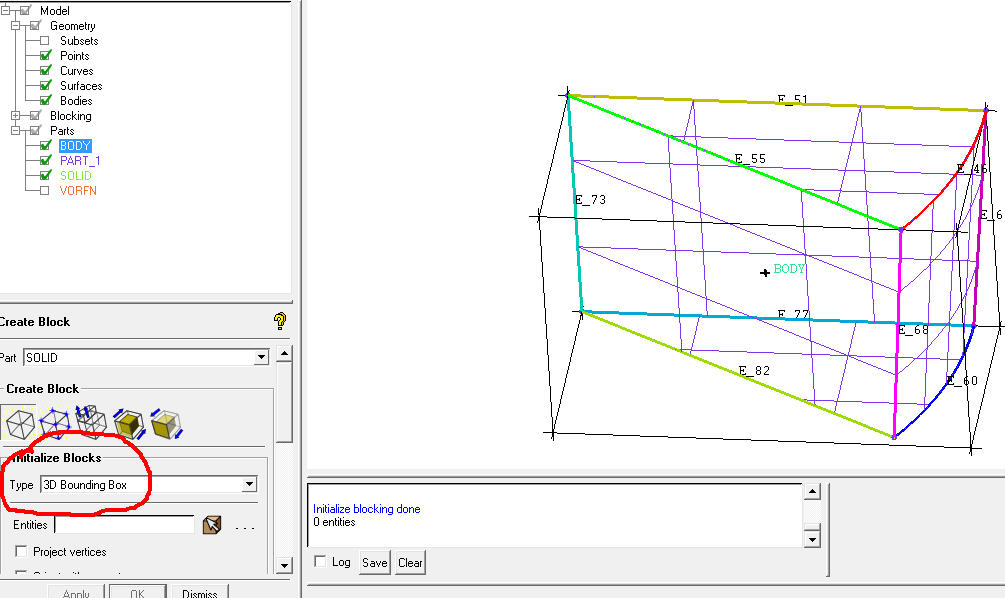Screen dimensions: 1005x598
Task: Select the Bodies tree label
Action: pyautogui.click(x=76, y=101)
